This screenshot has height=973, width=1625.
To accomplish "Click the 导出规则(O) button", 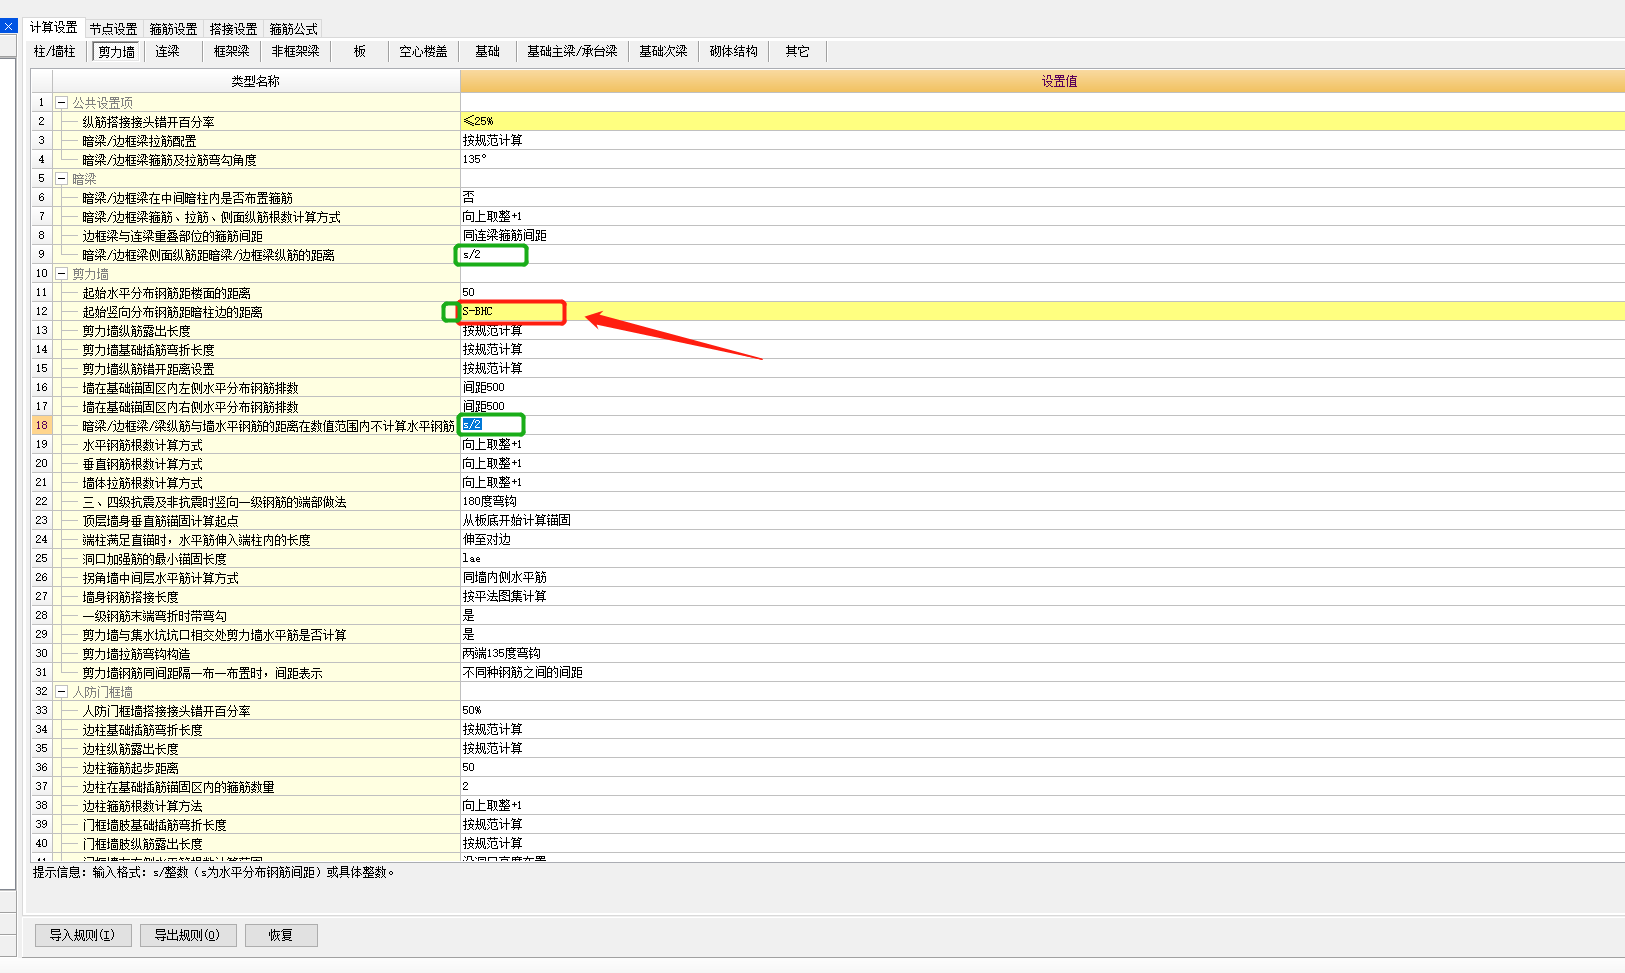I will 187,935.
